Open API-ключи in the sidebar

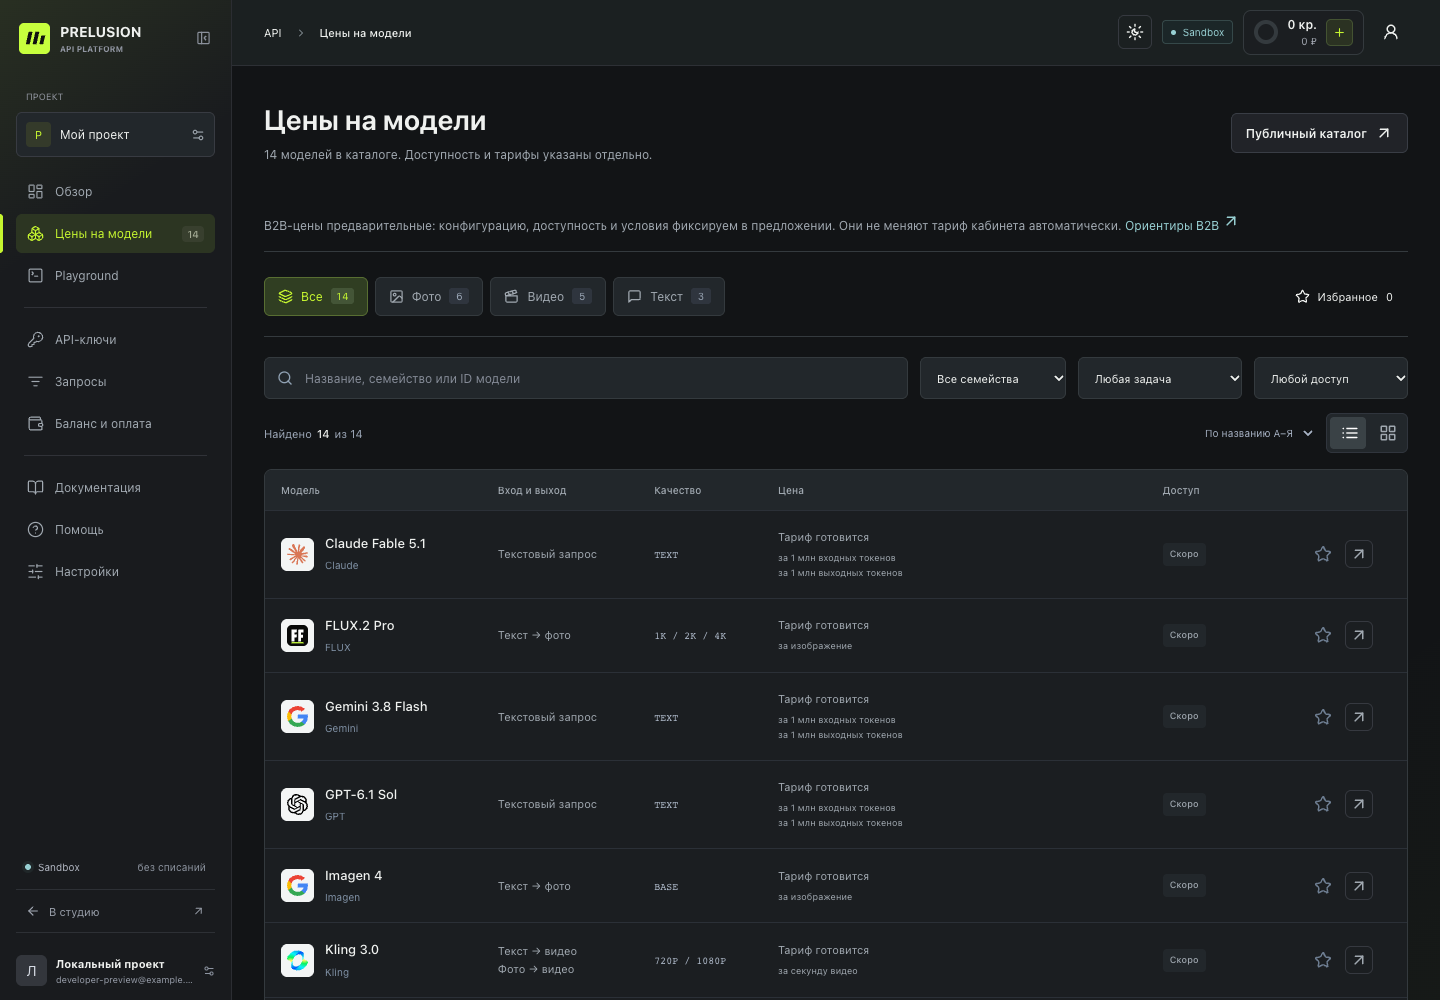[115, 340]
